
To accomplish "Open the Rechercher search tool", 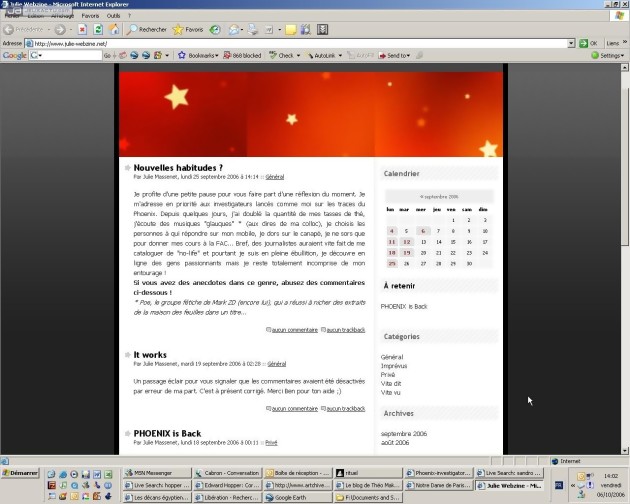I will (x=147, y=30).
